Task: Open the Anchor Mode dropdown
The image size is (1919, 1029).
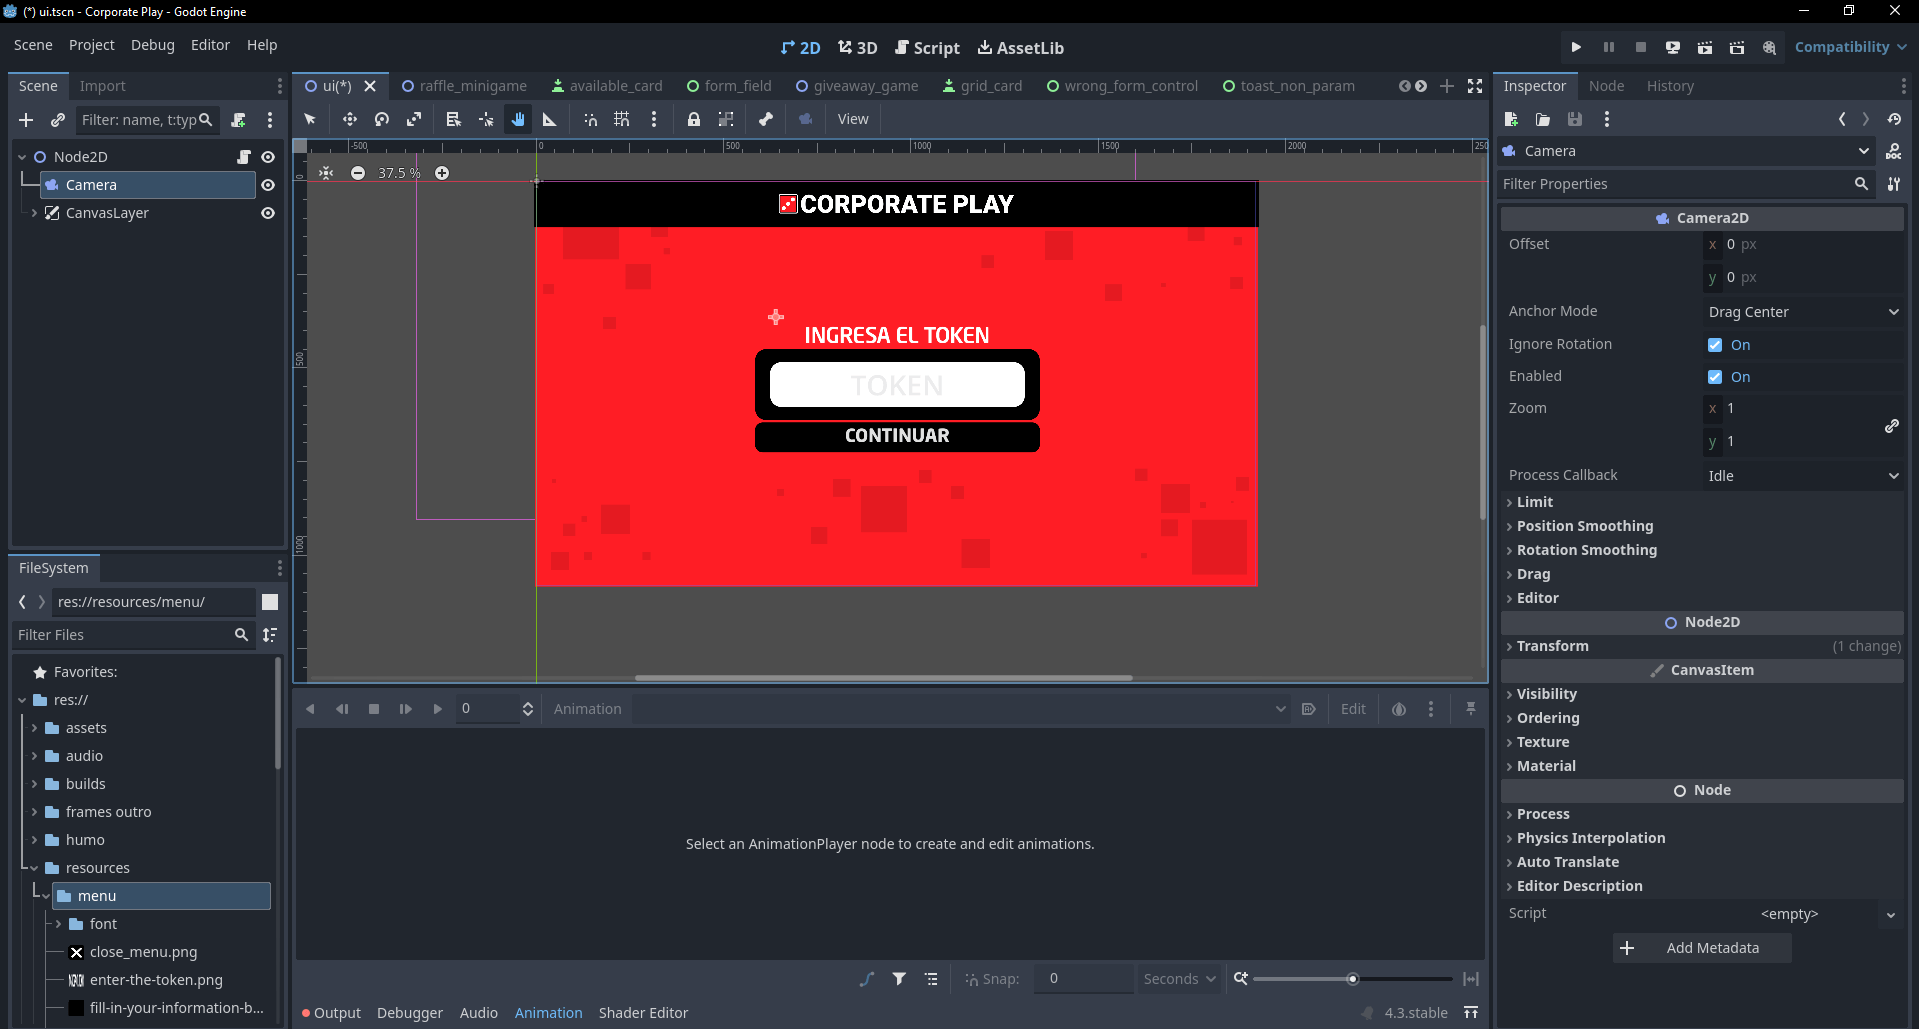Action: pos(1801,311)
